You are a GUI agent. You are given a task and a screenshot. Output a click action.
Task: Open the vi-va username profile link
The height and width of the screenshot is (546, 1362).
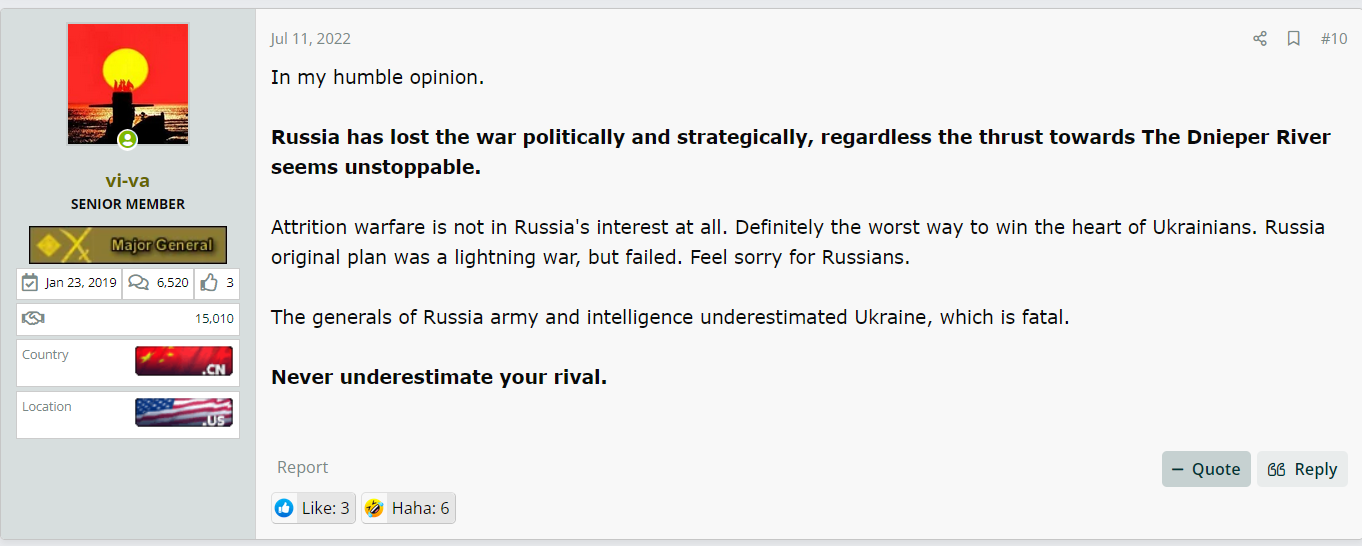128,181
